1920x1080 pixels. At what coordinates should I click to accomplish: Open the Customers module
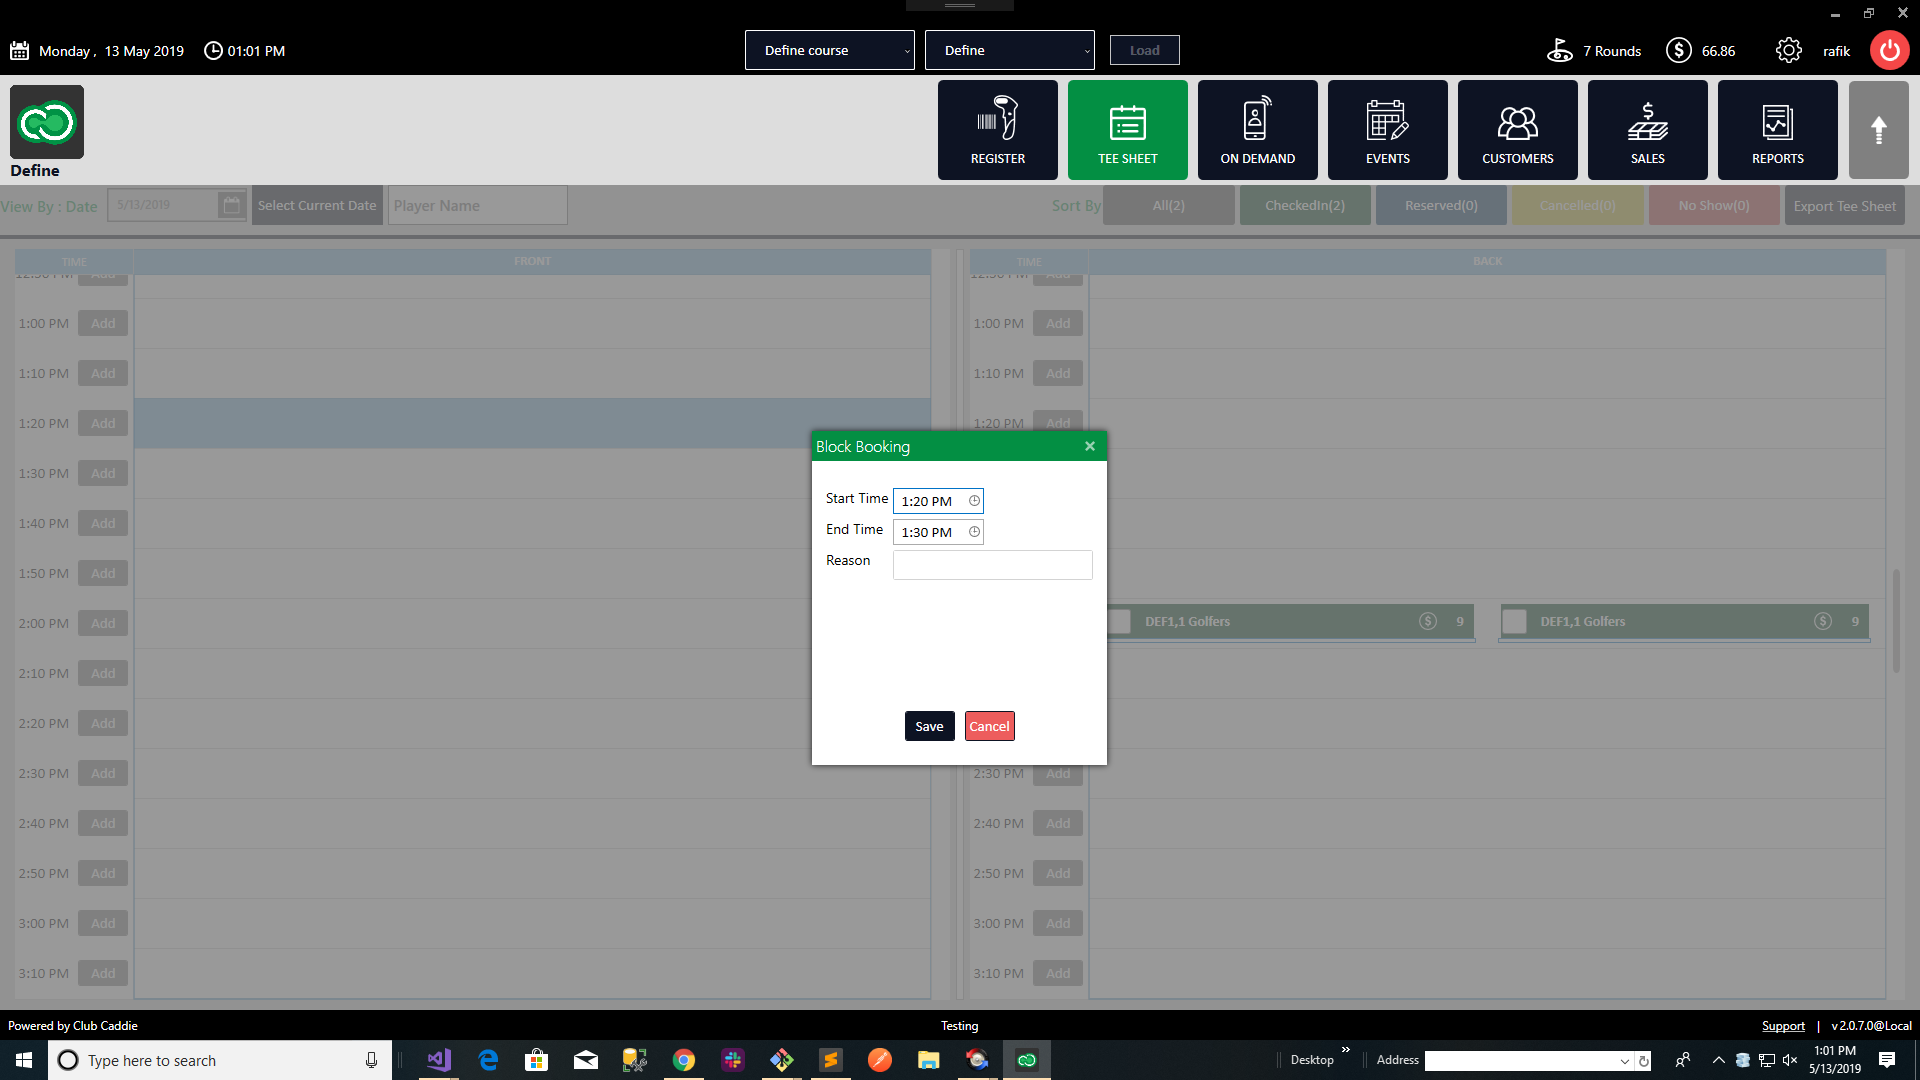1517,130
